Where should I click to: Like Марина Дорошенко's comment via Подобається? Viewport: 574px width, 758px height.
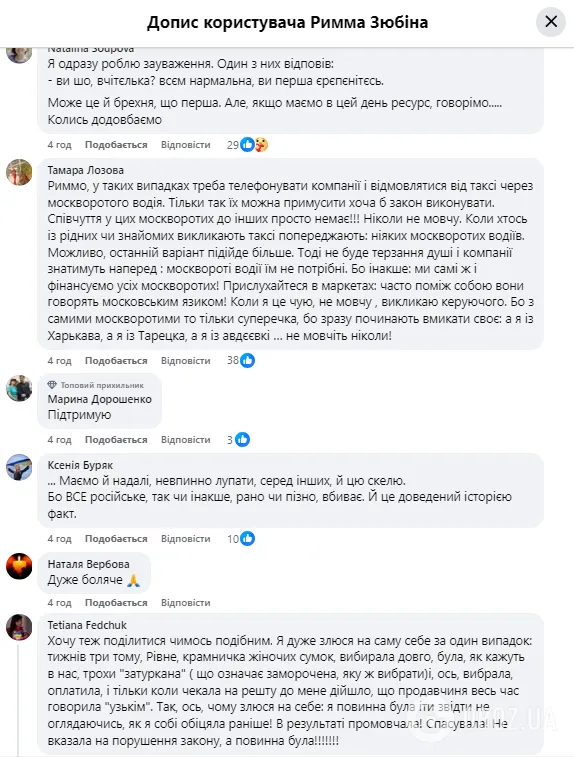click(x=116, y=440)
